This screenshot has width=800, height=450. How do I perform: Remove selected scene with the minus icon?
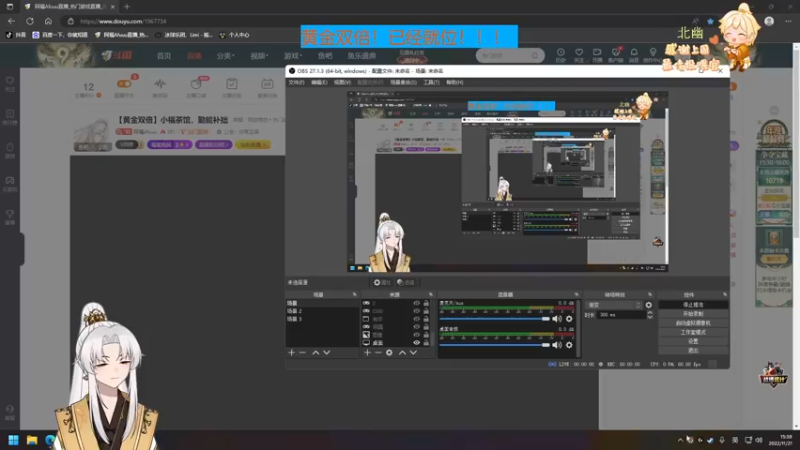[303, 353]
